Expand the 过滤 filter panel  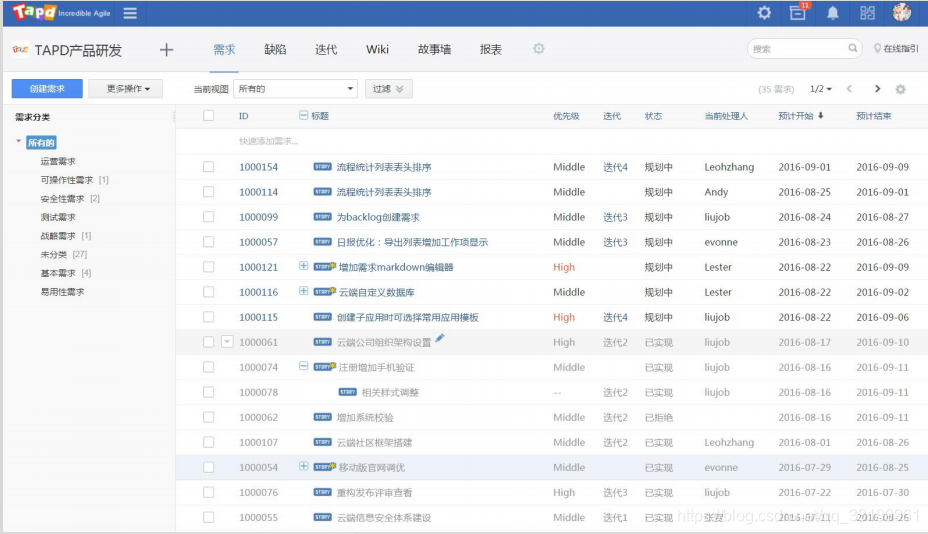(x=388, y=89)
